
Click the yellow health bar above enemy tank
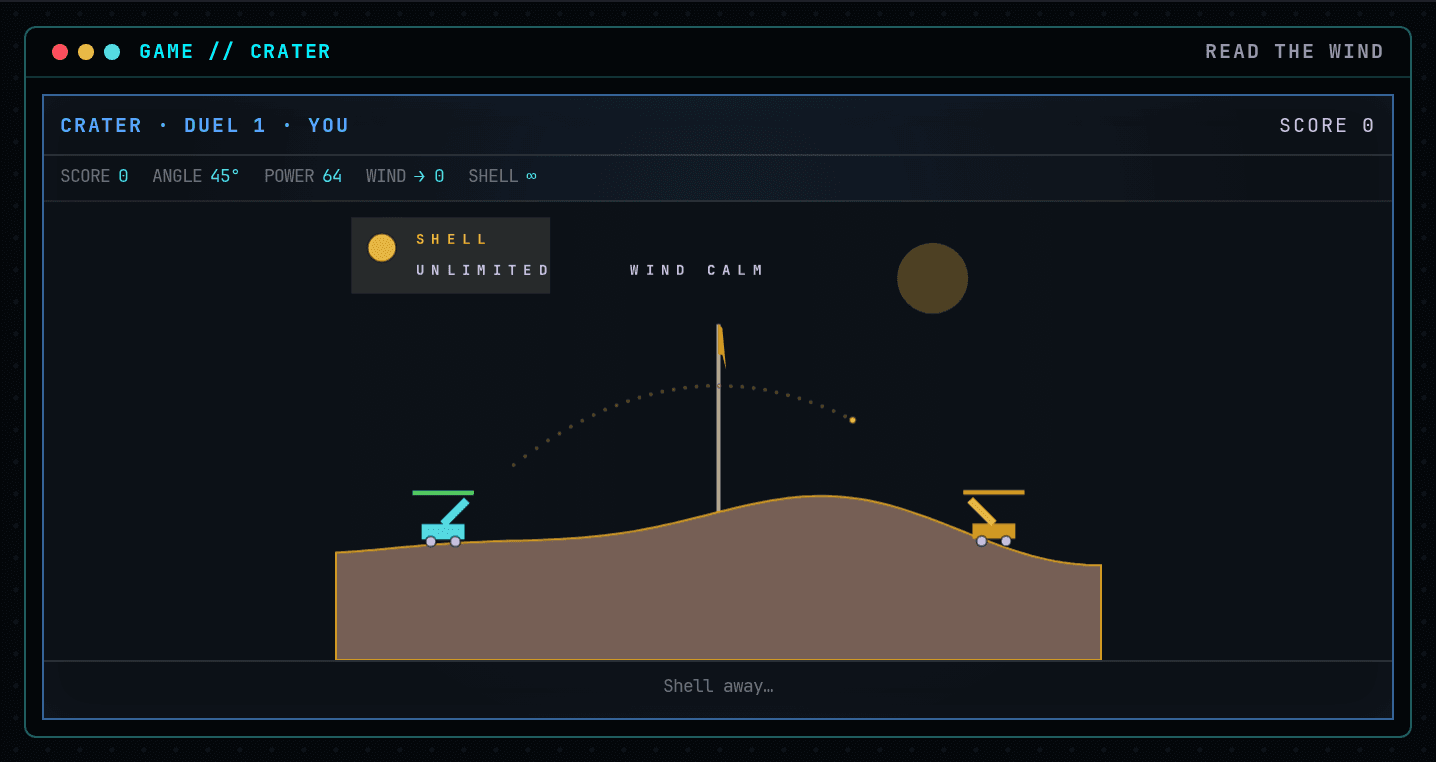(994, 492)
